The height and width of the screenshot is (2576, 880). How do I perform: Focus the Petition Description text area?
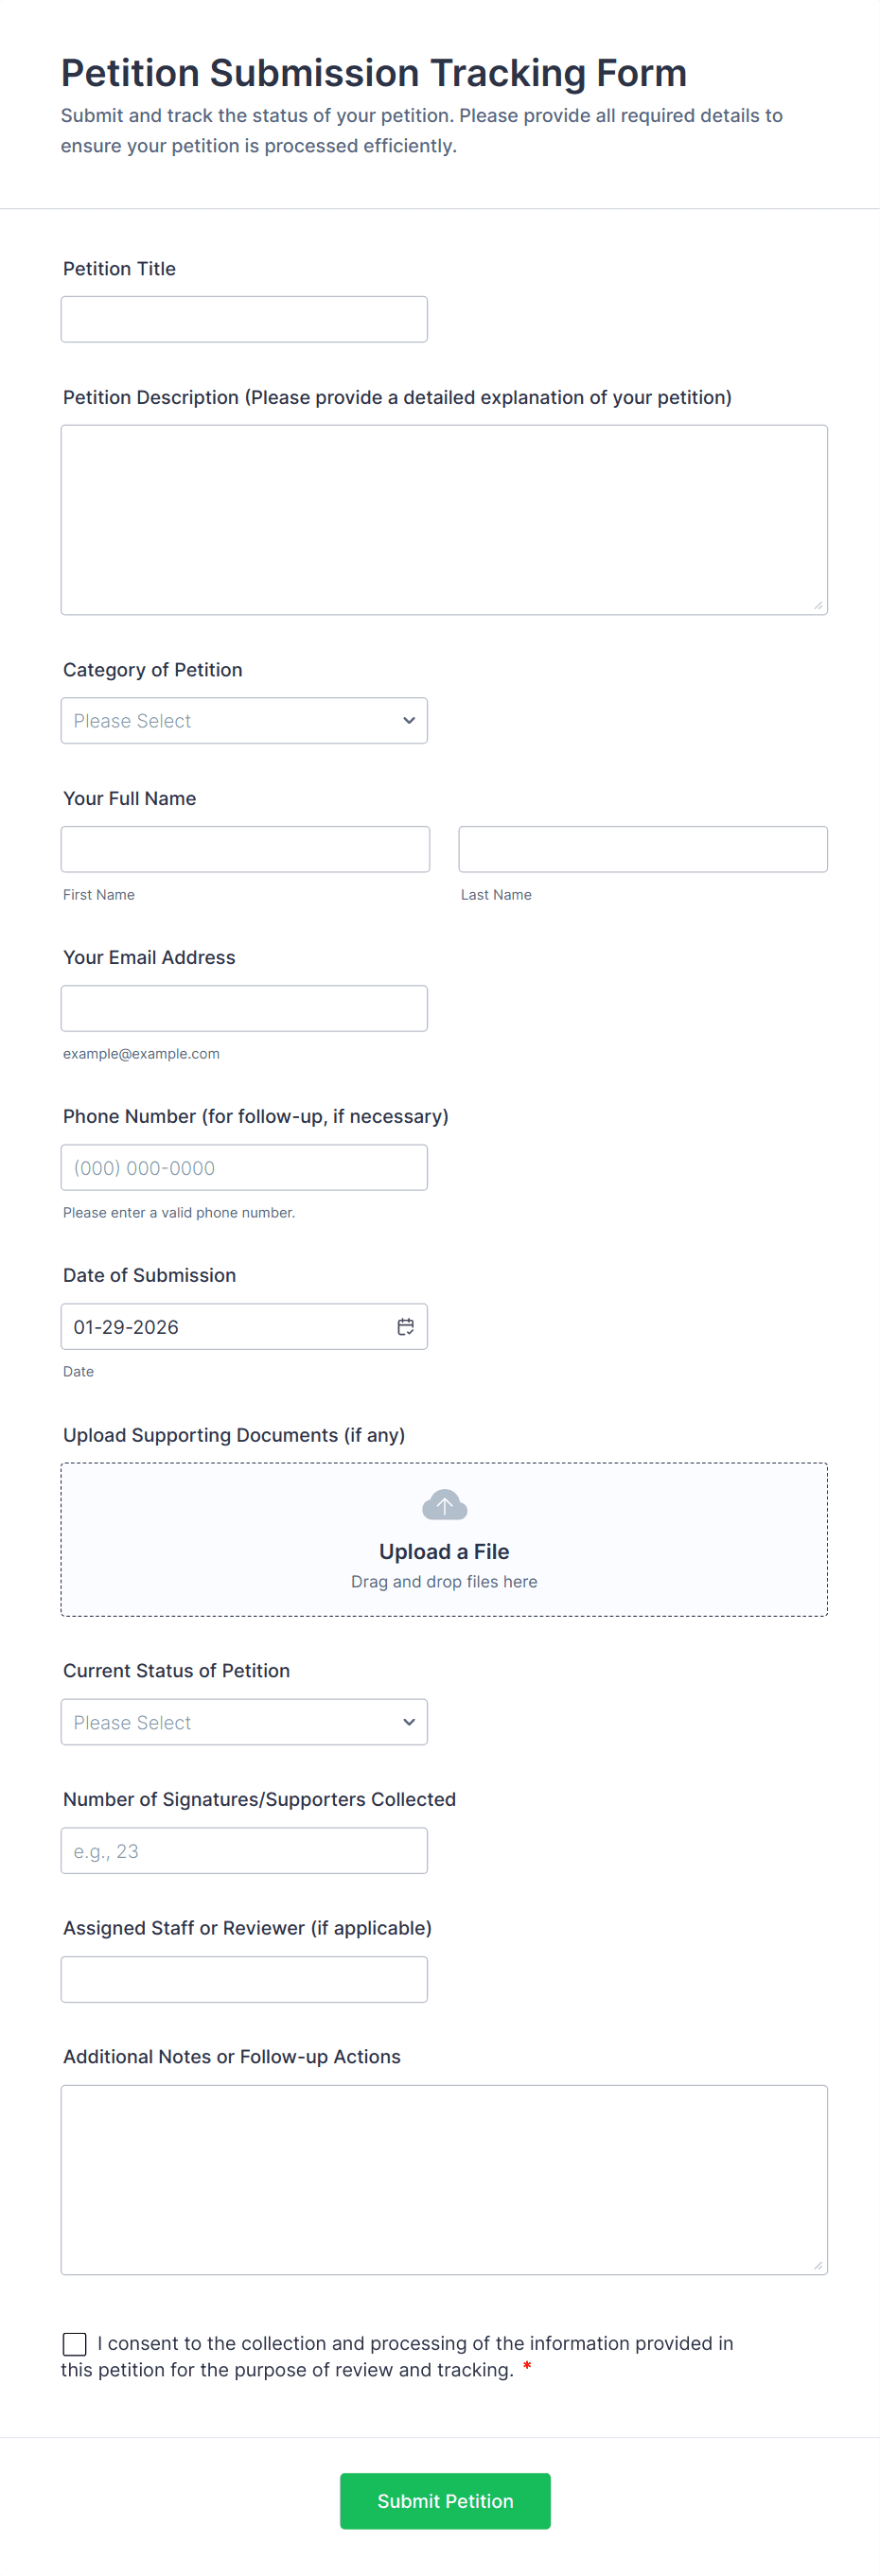[x=444, y=519]
